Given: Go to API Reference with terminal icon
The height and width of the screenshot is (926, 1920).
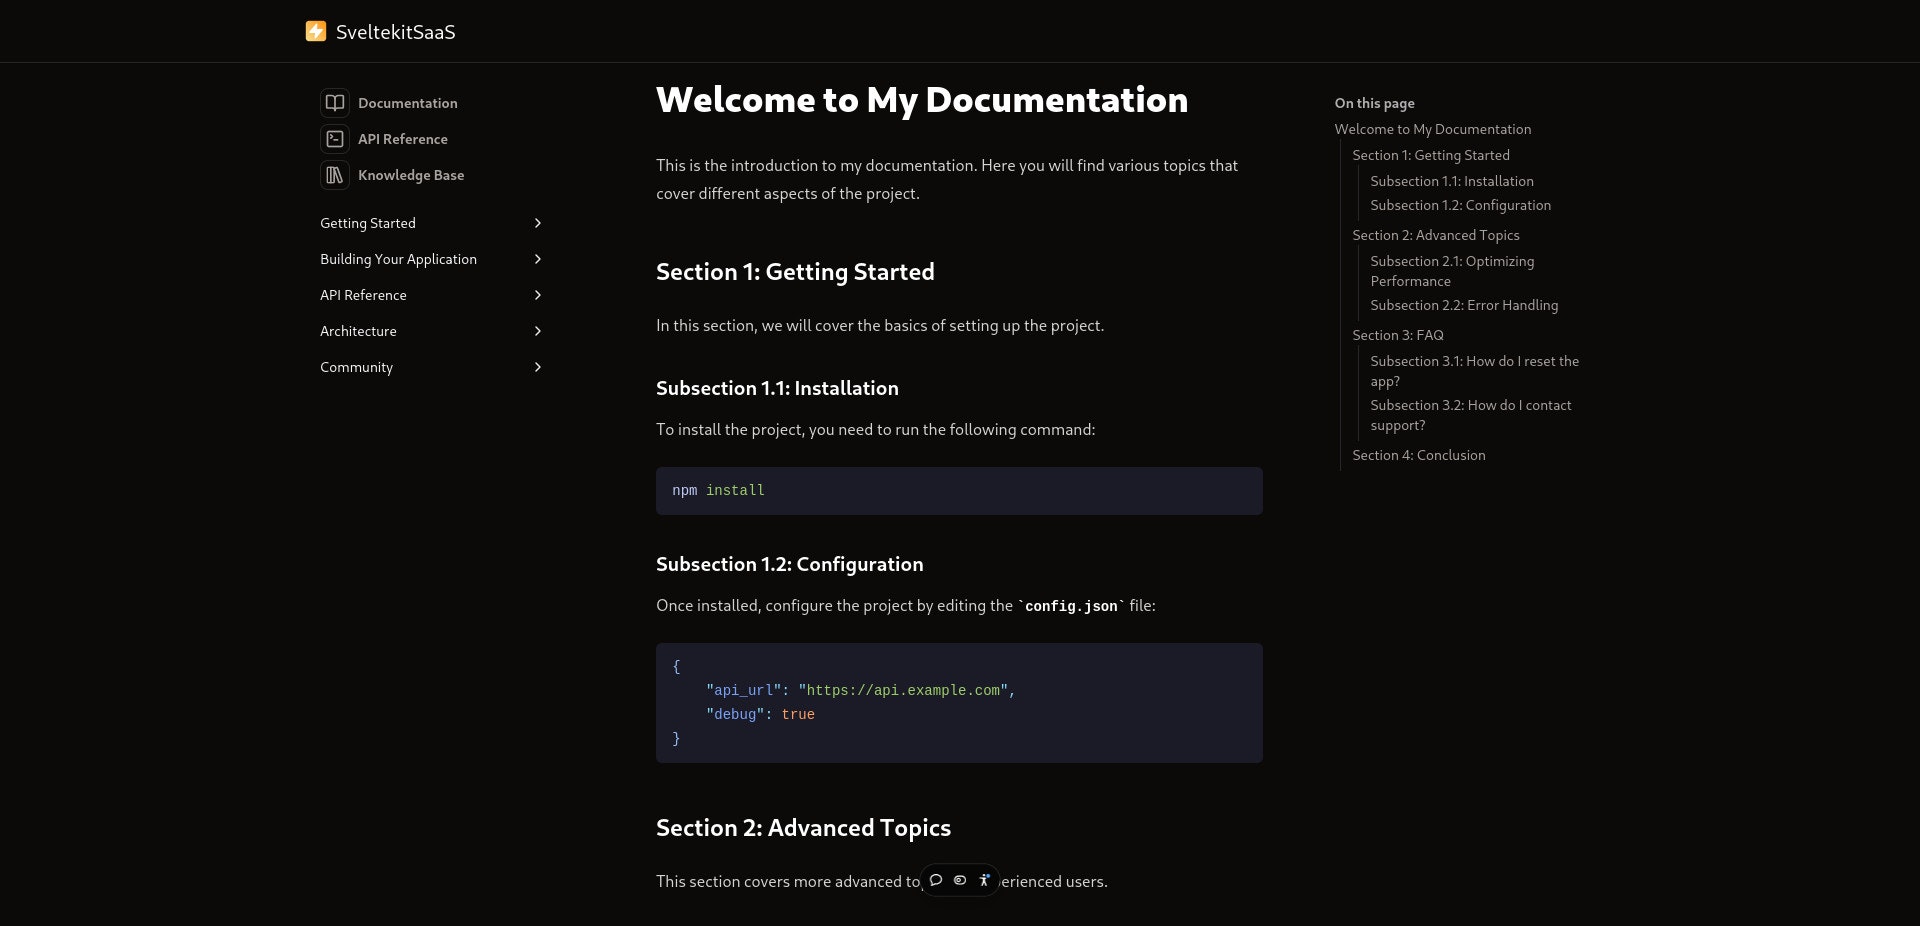Looking at the screenshot, I should point(403,139).
